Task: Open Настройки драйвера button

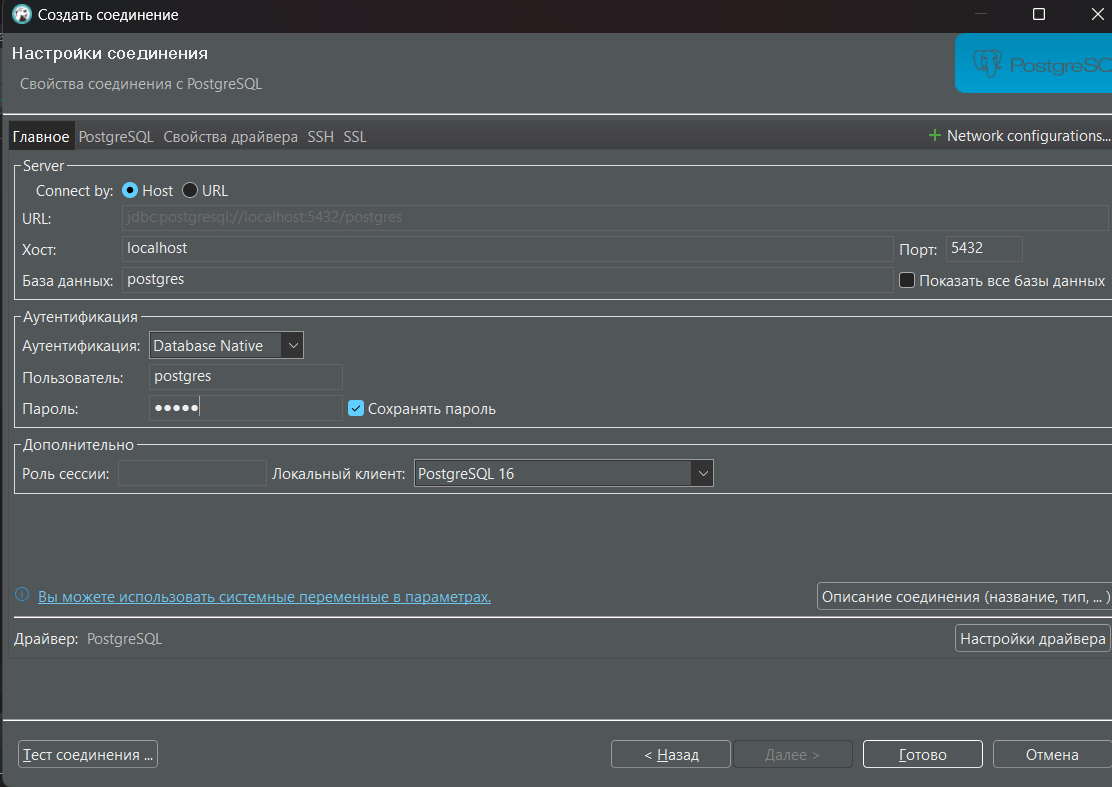Action: (1033, 638)
